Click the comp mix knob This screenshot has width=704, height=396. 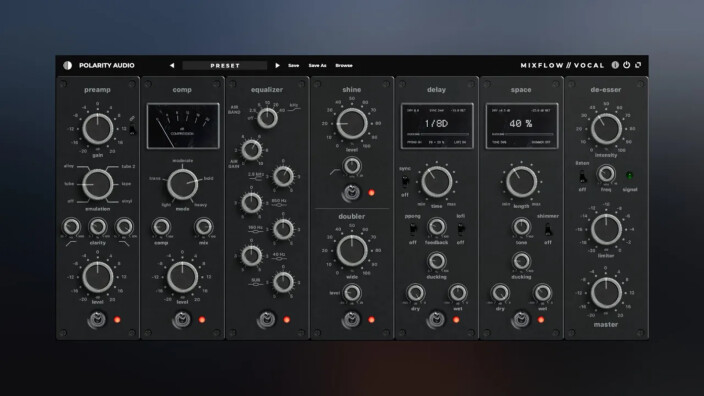coord(203,227)
